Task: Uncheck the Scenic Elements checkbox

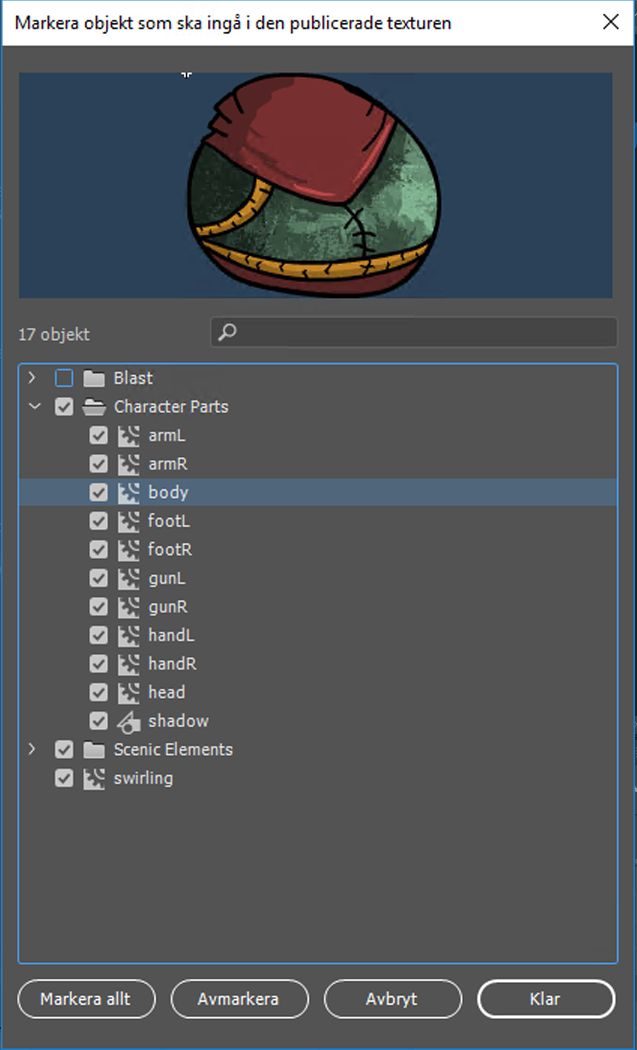Action: (64, 750)
